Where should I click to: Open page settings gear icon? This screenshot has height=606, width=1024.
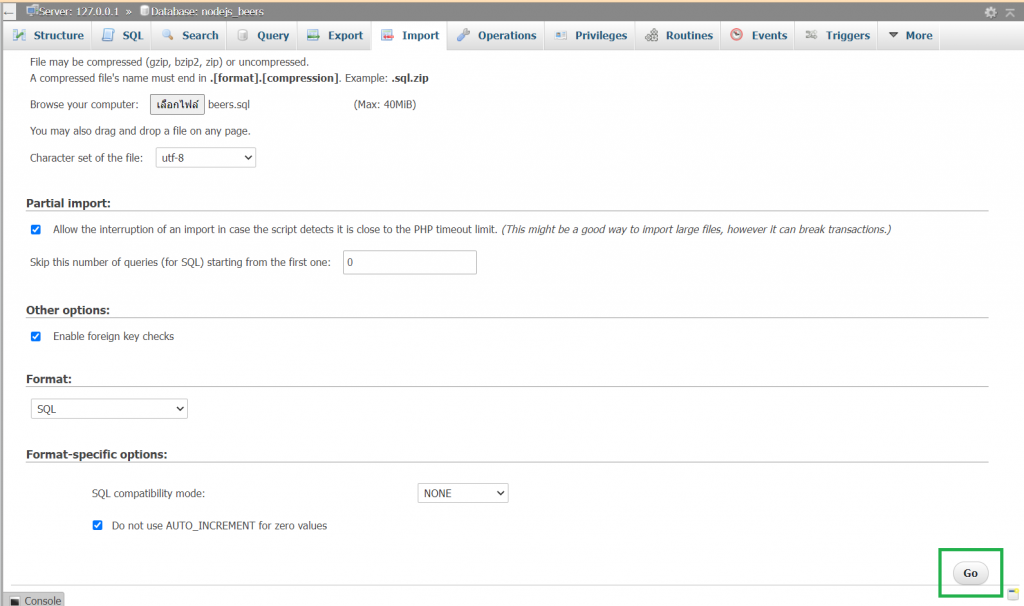(x=991, y=12)
